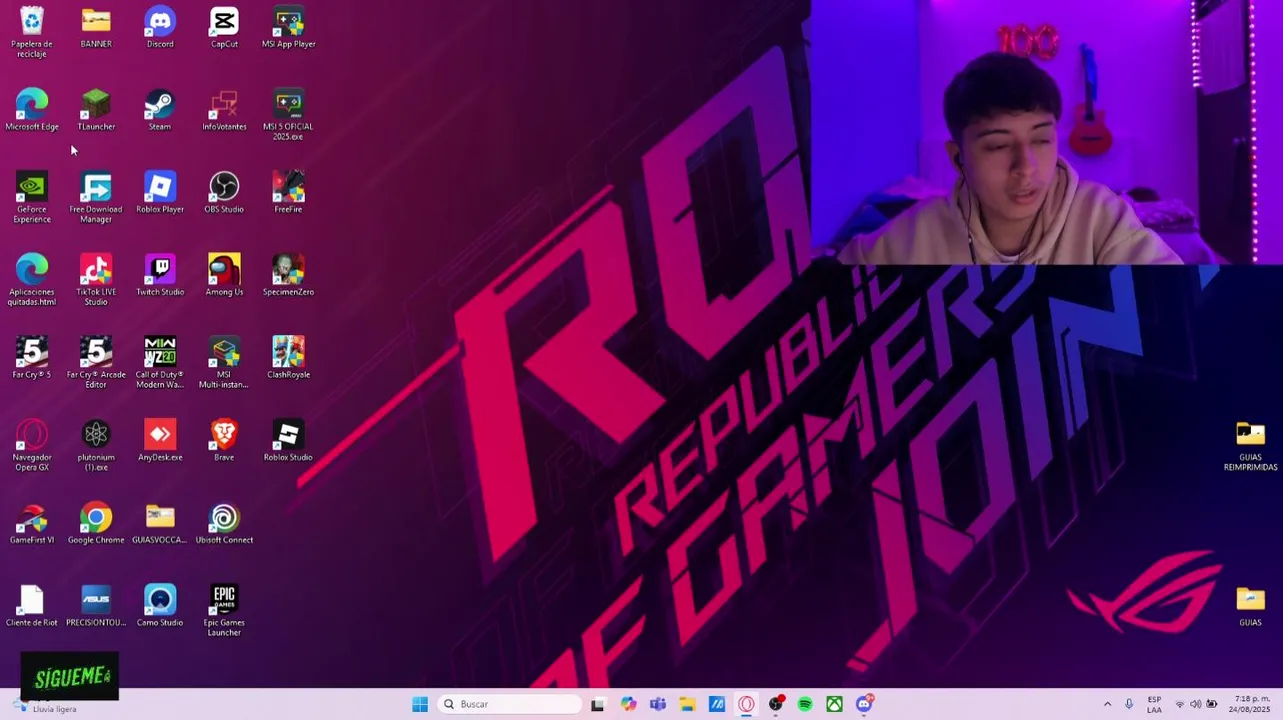Select the OBS Studio shortcut
The image size is (1283, 720).
click(x=224, y=193)
